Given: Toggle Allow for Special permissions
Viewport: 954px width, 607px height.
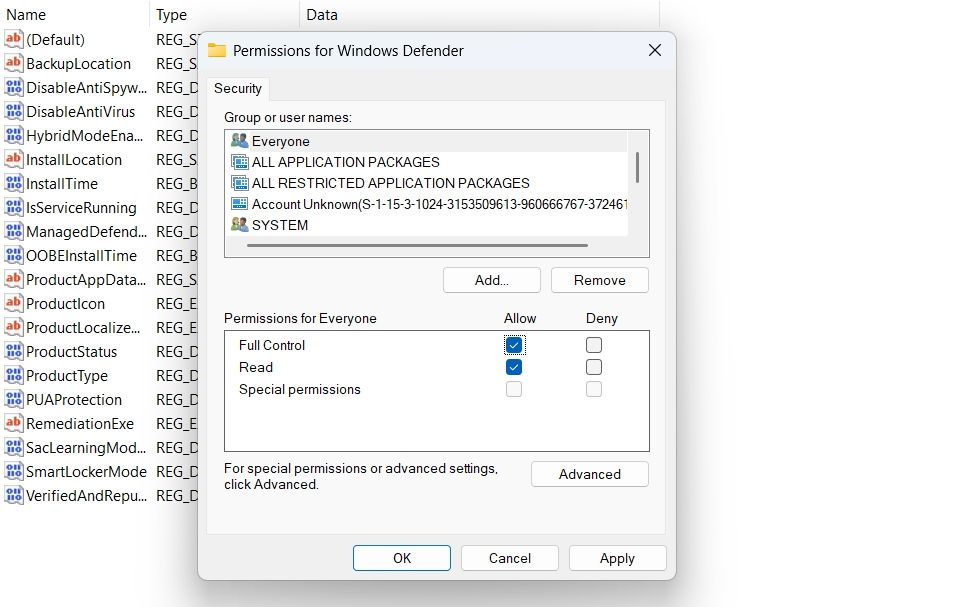Looking at the screenshot, I should (x=514, y=389).
